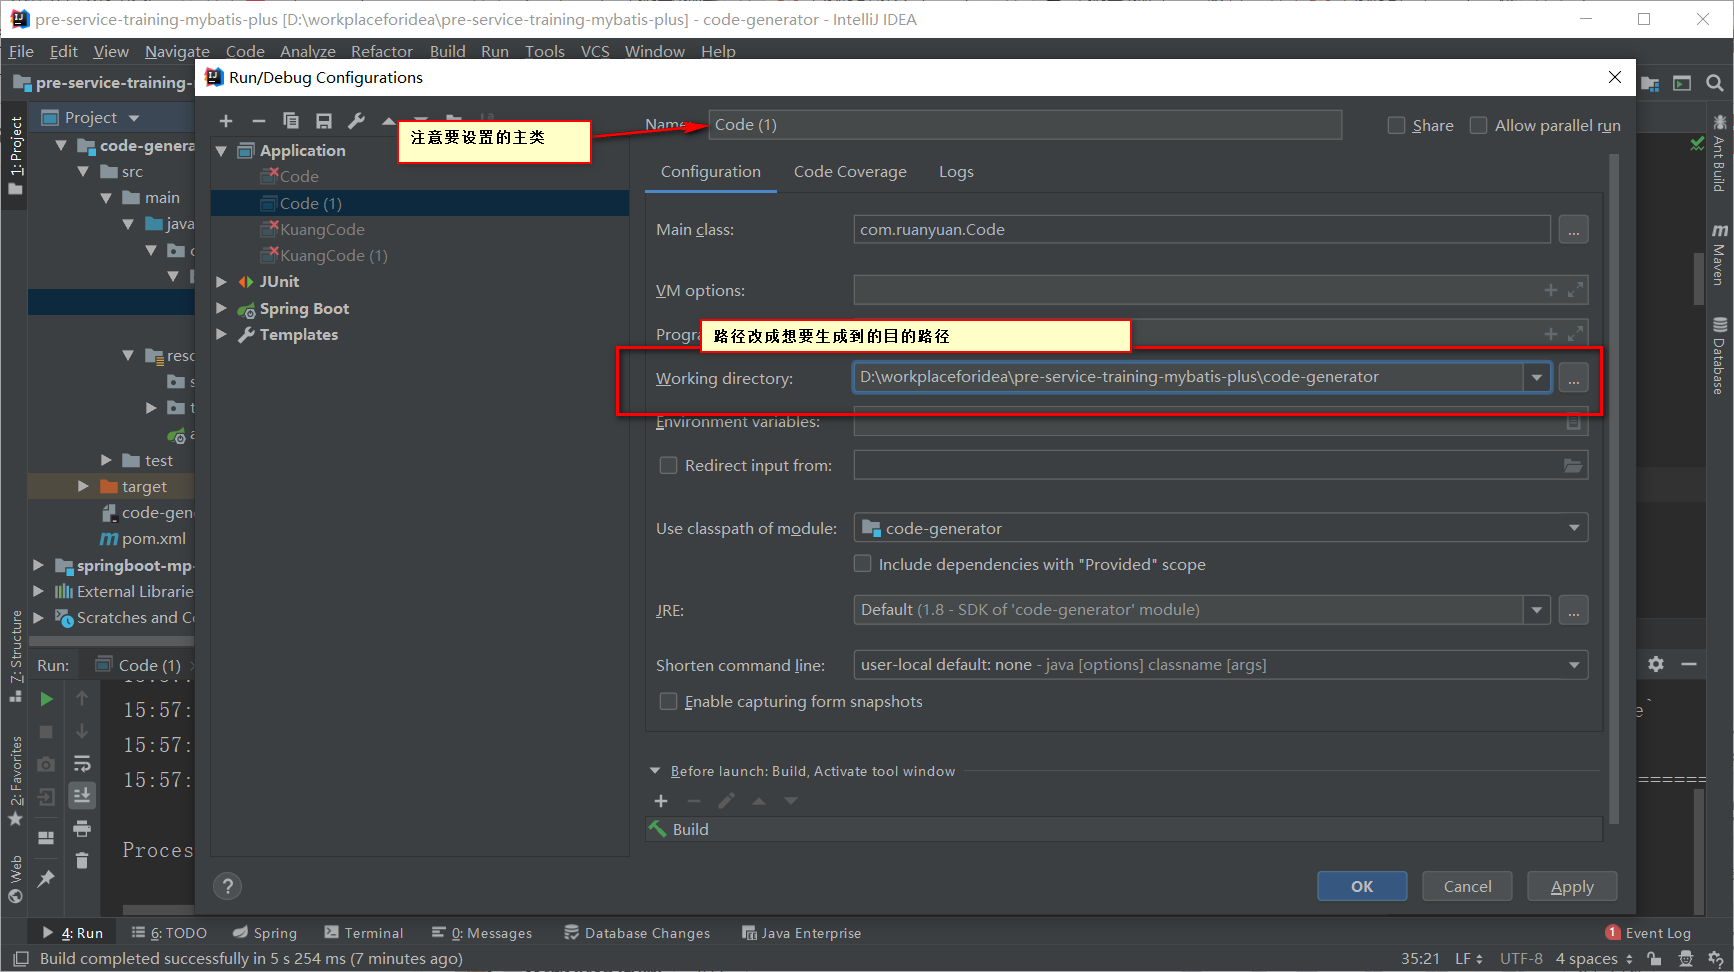Collapse the Before launch section
The width and height of the screenshot is (1734, 972).
point(655,771)
